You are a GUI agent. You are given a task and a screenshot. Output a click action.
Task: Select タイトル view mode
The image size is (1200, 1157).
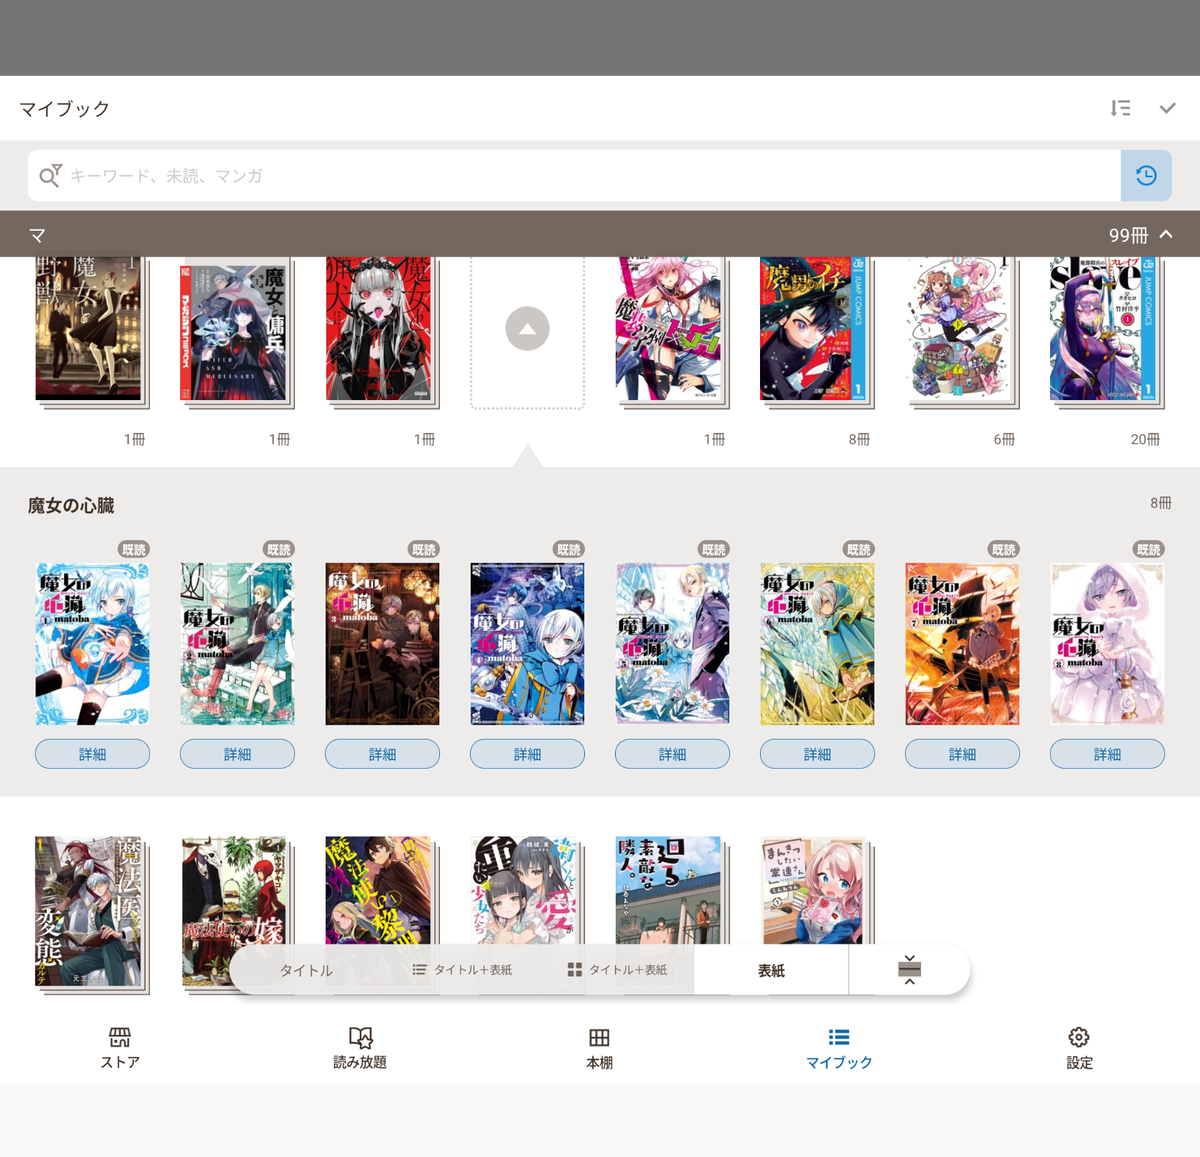coord(306,970)
